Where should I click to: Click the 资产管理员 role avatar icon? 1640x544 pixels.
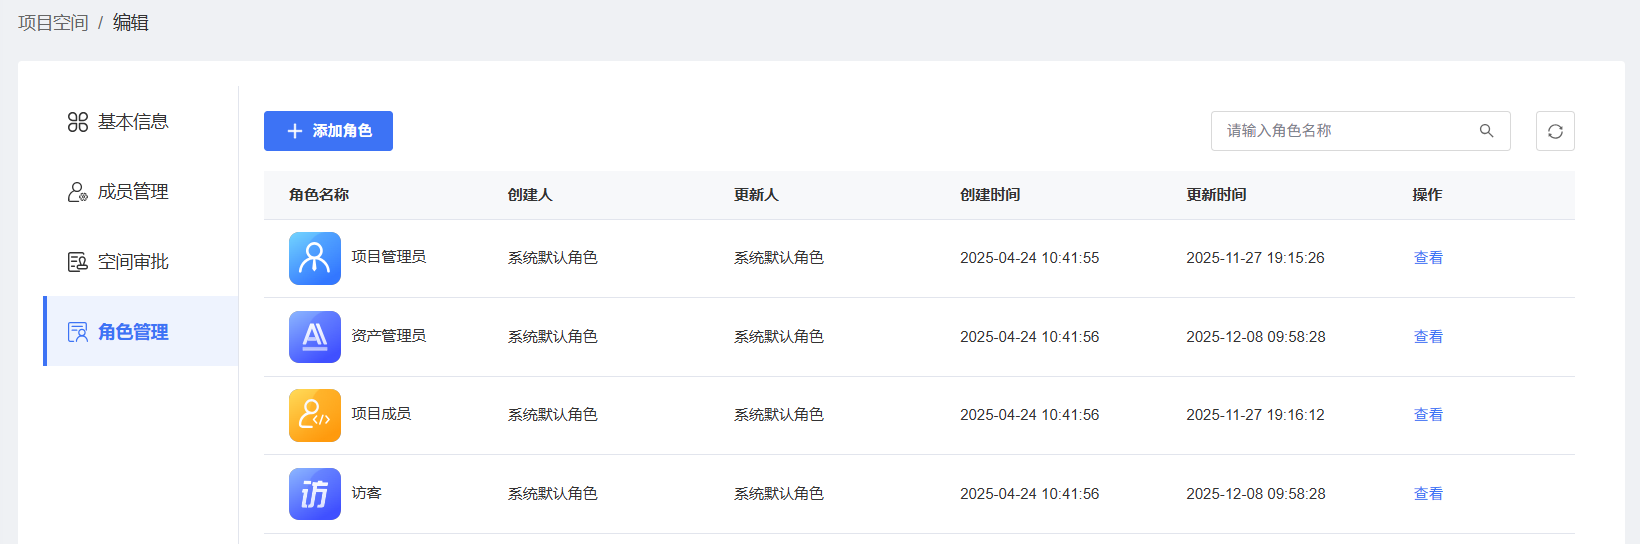tap(315, 337)
